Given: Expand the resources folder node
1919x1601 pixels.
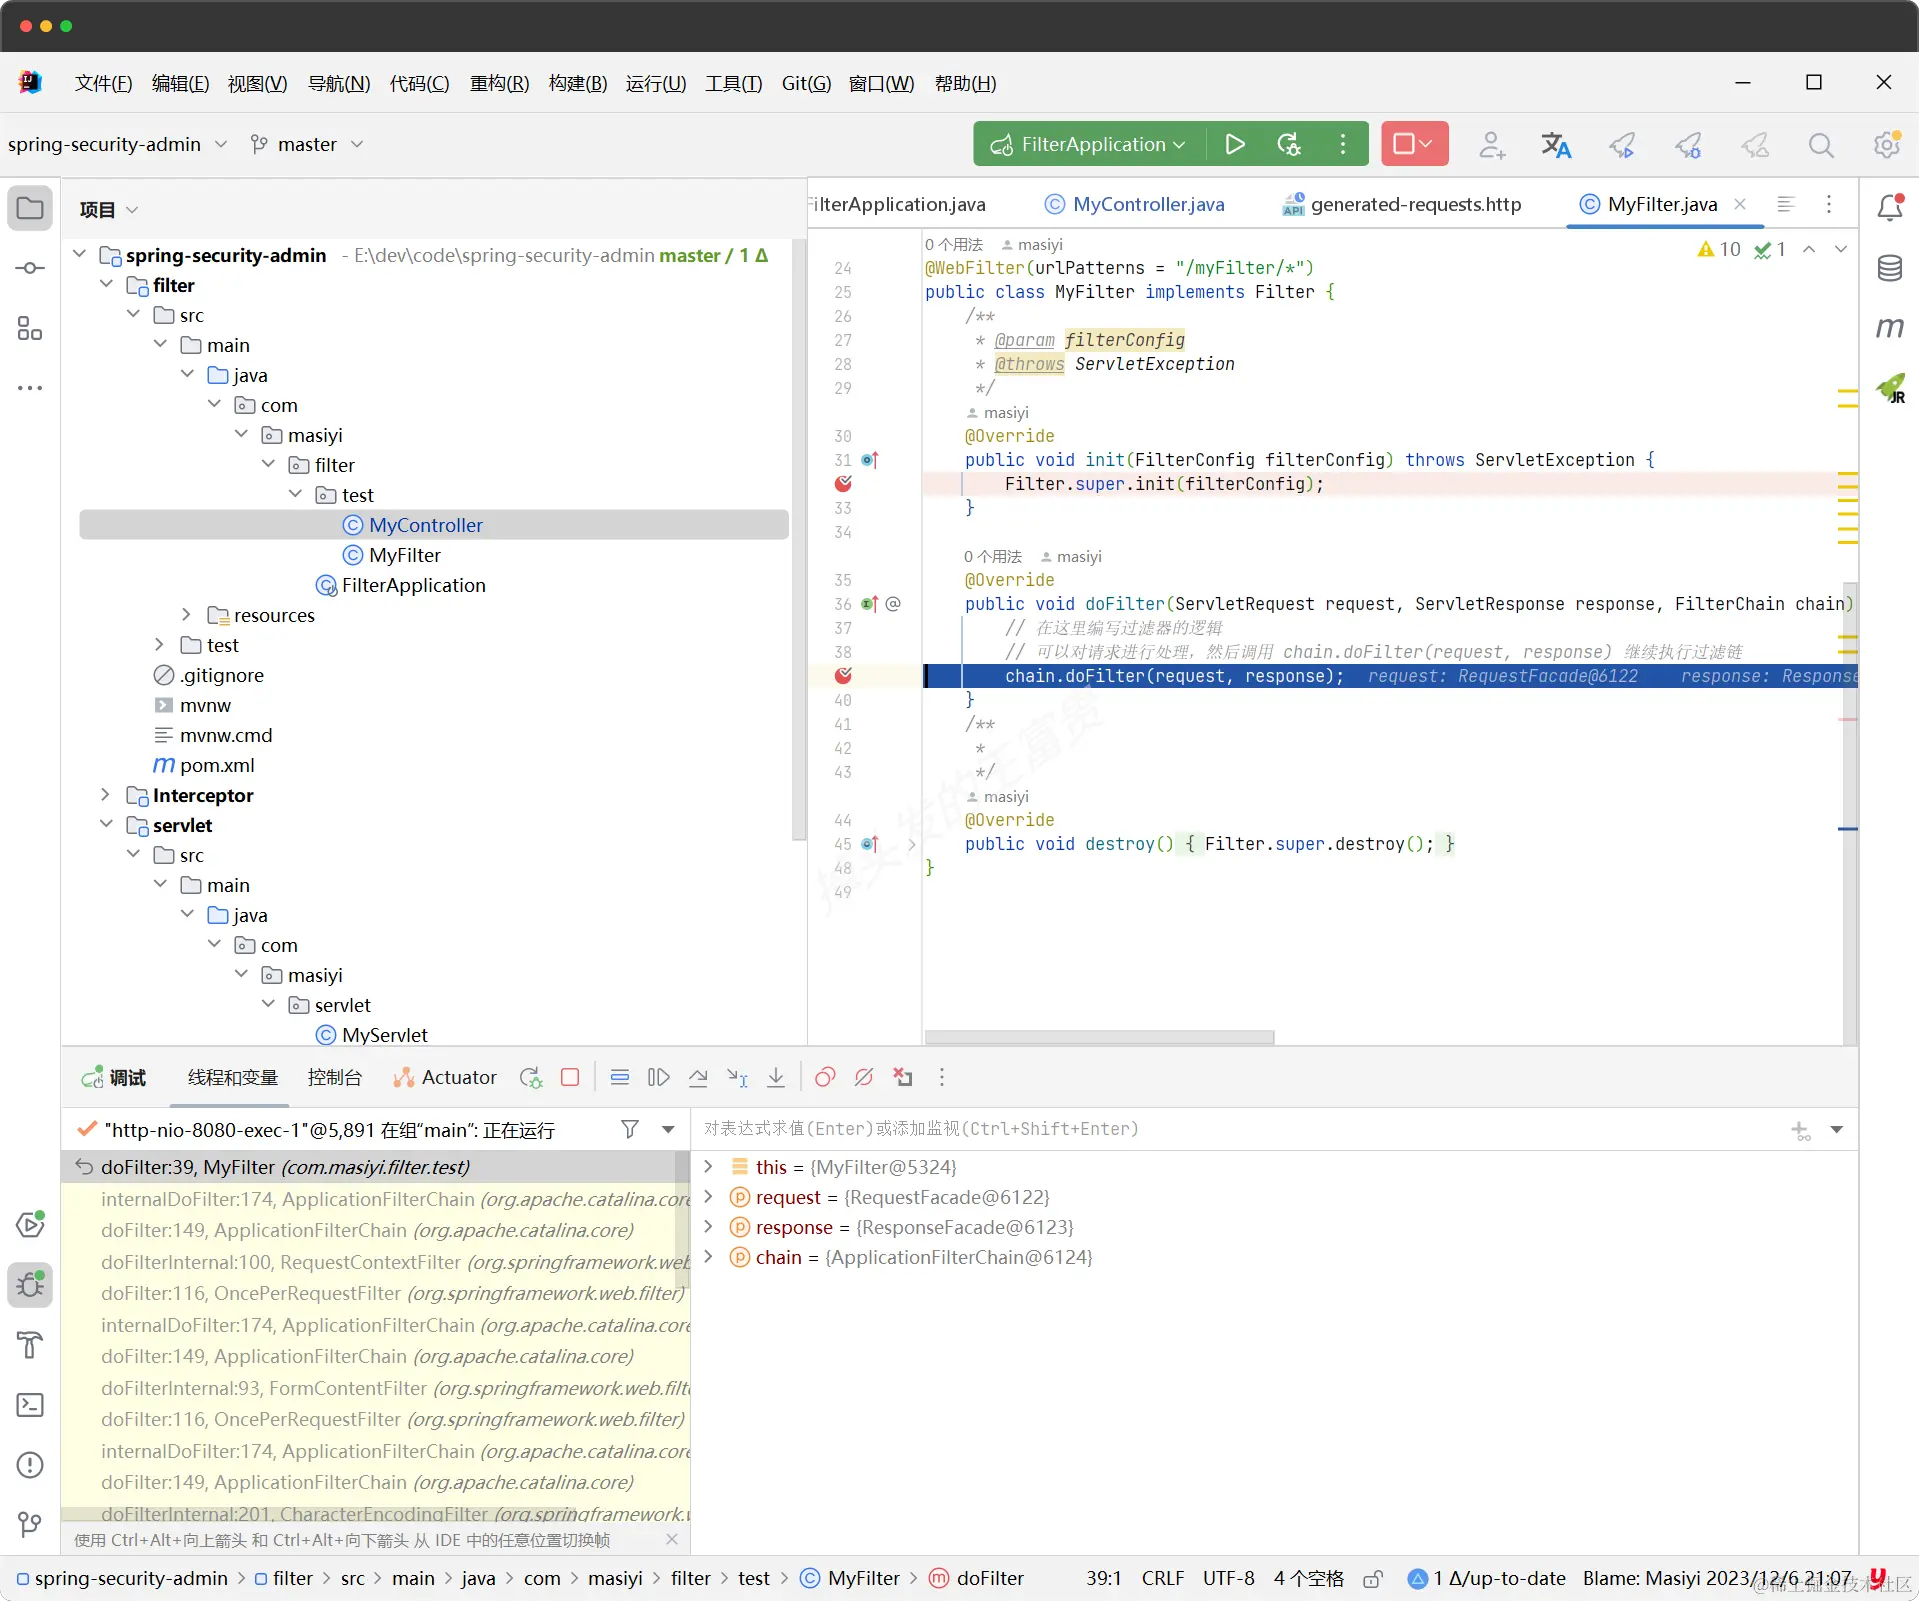Looking at the screenshot, I should (x=186, y=615).
